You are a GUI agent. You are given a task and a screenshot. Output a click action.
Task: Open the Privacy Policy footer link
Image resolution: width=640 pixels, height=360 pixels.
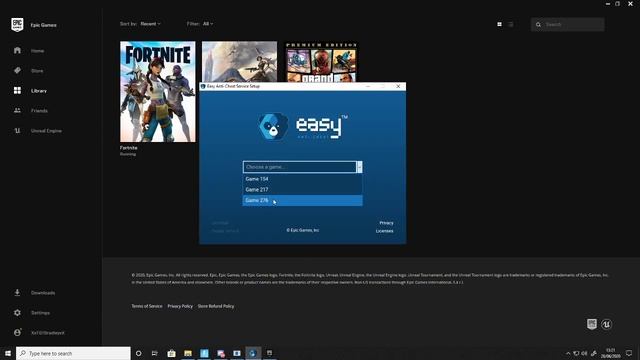click(180, 306)
